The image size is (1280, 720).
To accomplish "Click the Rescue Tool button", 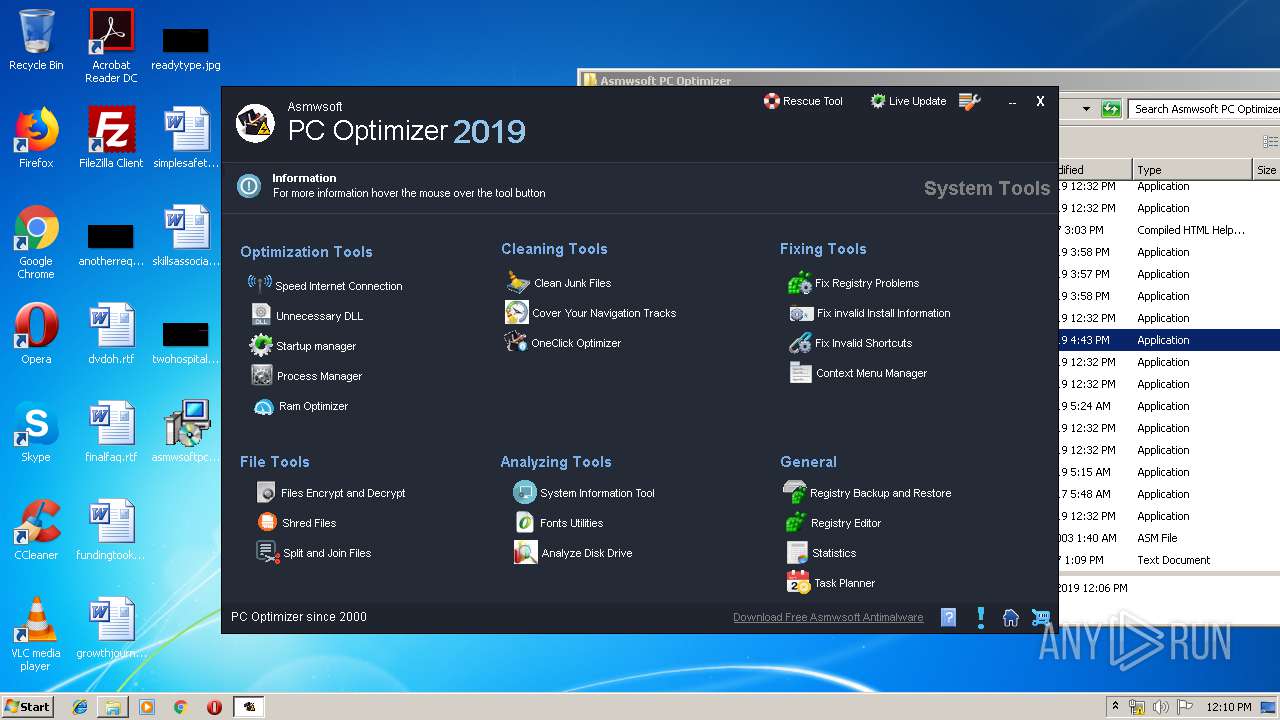I will [803, 101].
